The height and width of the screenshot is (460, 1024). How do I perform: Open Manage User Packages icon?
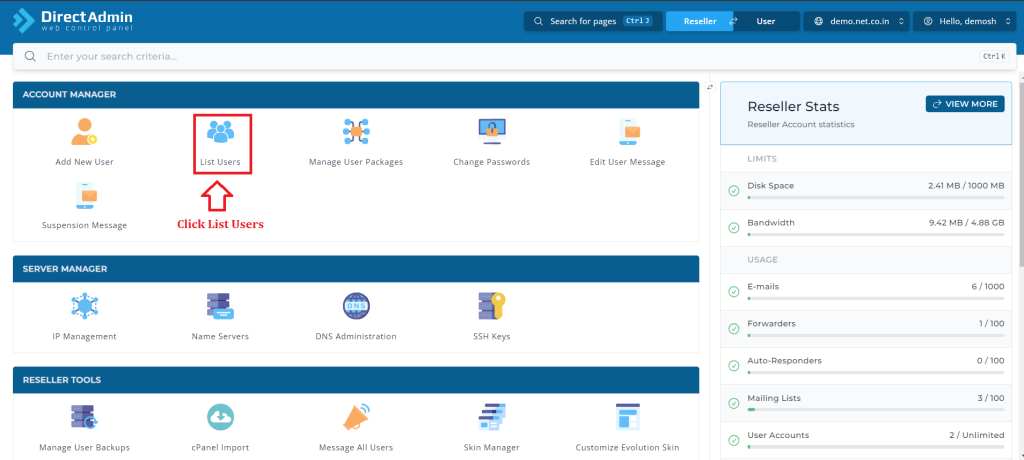[356, 132]
